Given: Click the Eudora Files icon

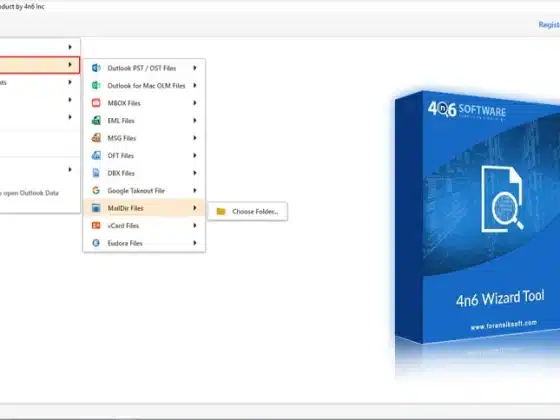Looking at the screenshot, I should 96,243.
